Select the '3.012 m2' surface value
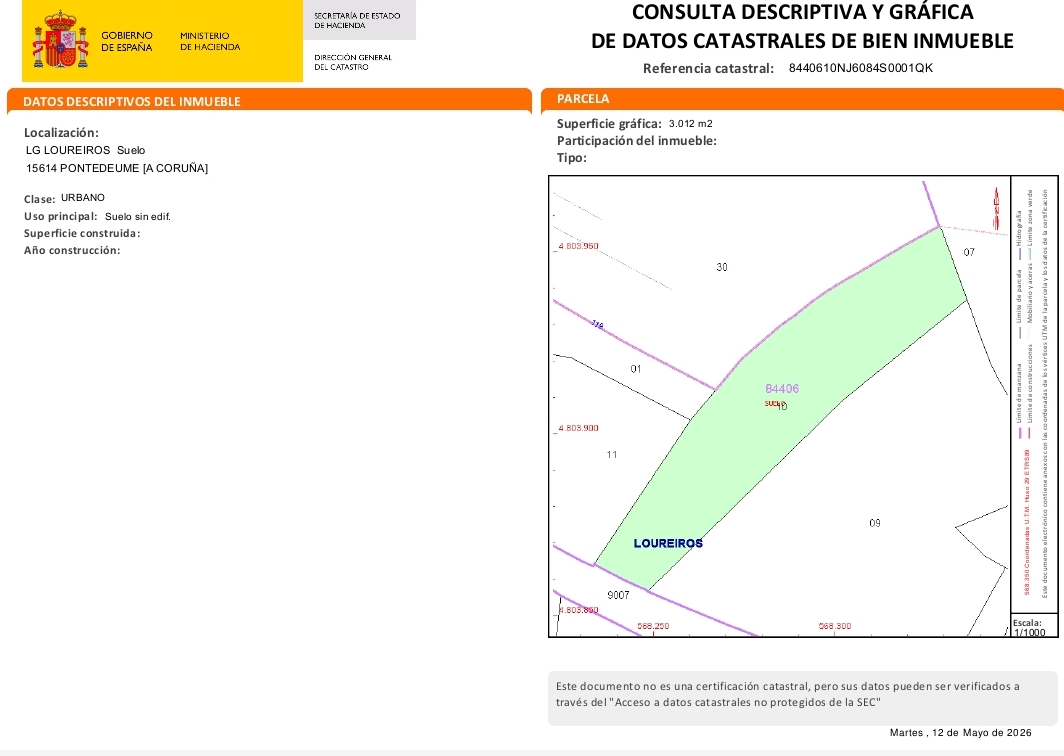Screen dimensions: 1064x756 [x=690, y=124]
